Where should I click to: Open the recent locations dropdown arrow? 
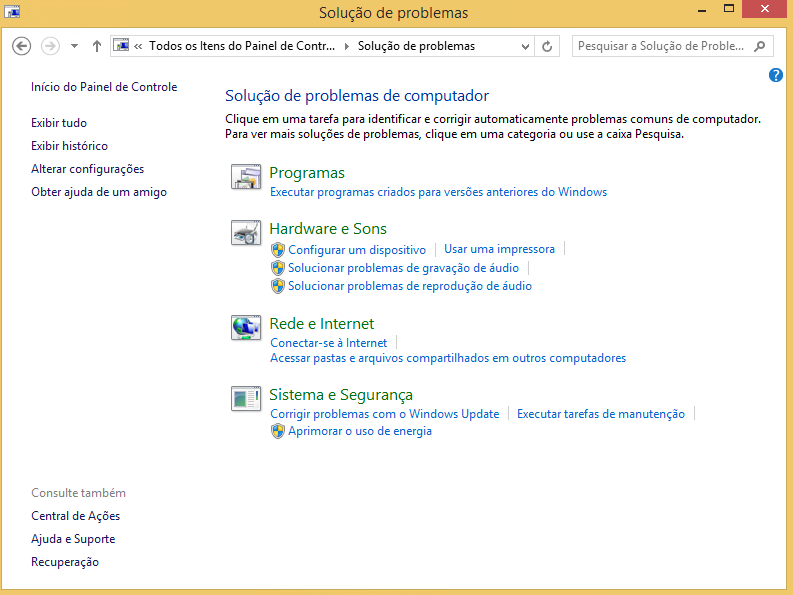pyautogui.click(x=74, y=46)
